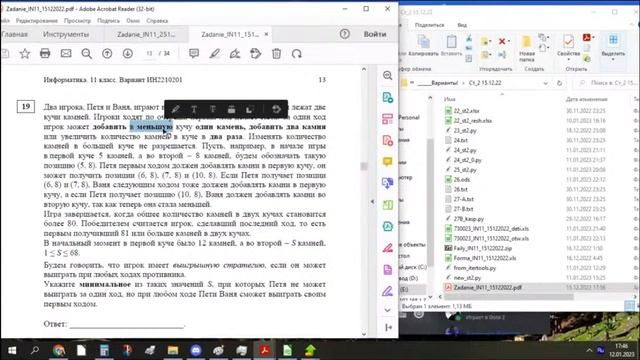This screenshot has height=360, width=640.
Task: Select file 22_st2.xlsx in Explorer
Action: tap(467, 111)
